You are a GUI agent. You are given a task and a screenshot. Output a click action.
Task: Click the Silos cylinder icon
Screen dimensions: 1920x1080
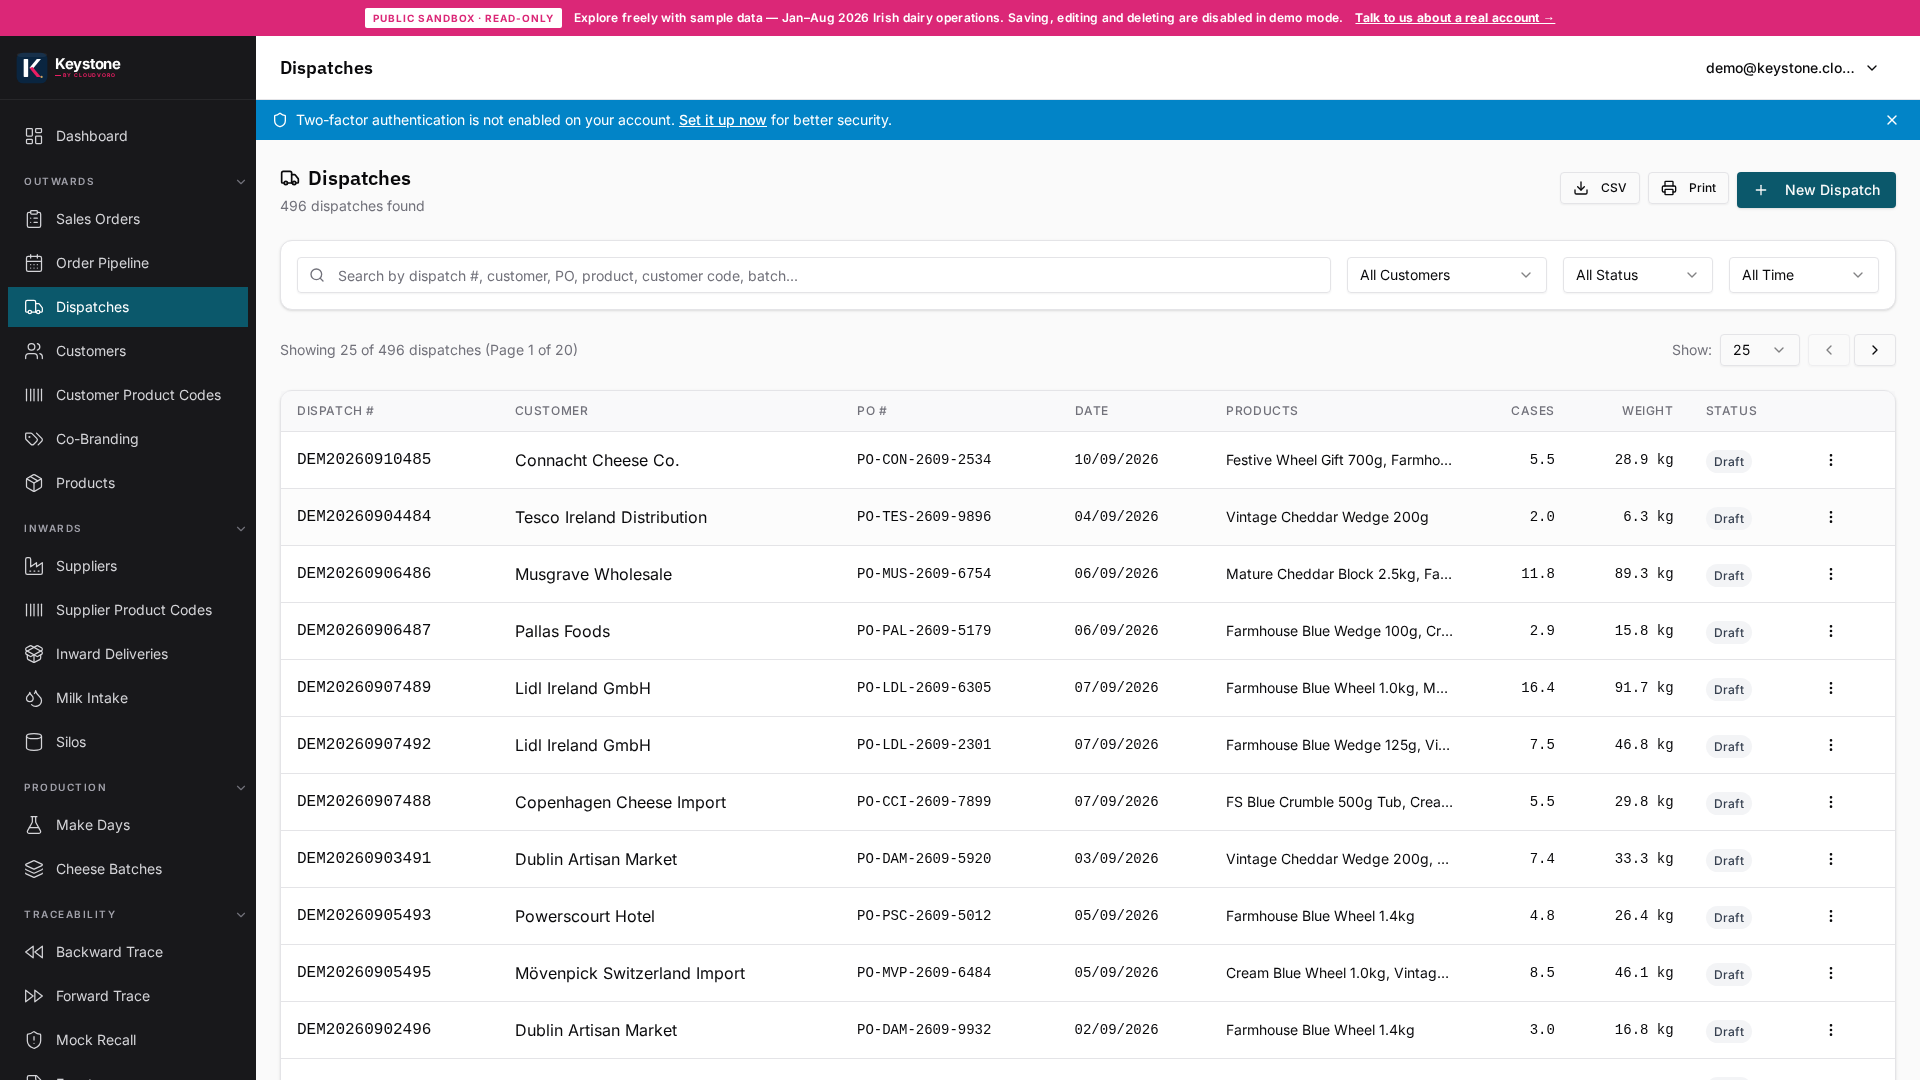(x=34, y=742)
